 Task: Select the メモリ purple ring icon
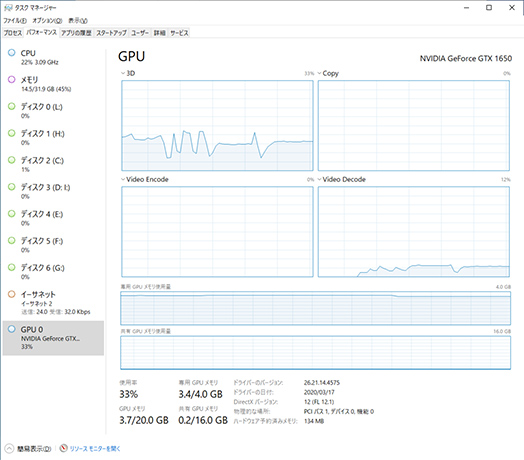tap(12, 79)
